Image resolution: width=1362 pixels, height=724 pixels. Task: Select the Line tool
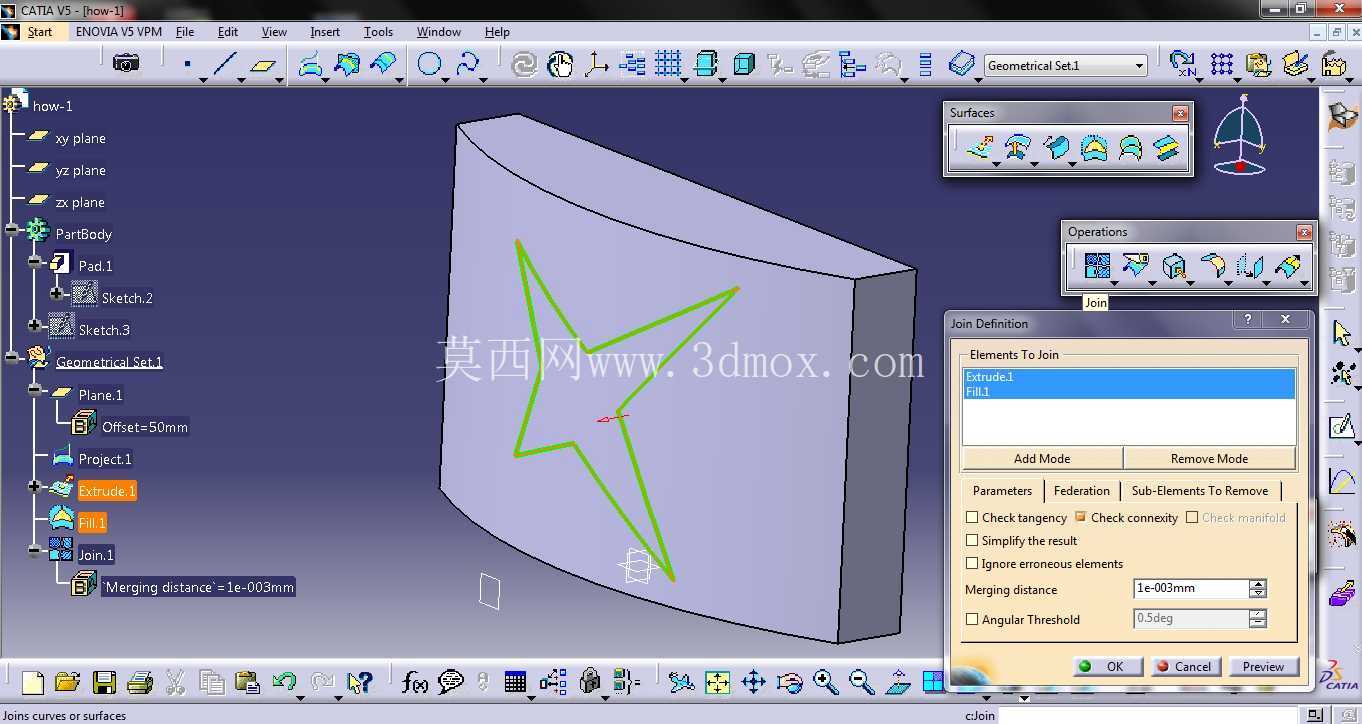tap(225, 65)
